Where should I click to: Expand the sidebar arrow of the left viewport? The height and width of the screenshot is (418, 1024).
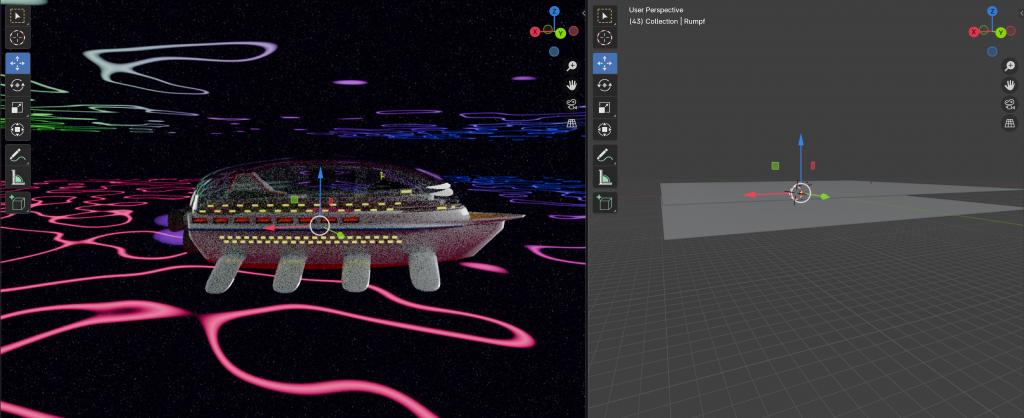tap(582, 12)
